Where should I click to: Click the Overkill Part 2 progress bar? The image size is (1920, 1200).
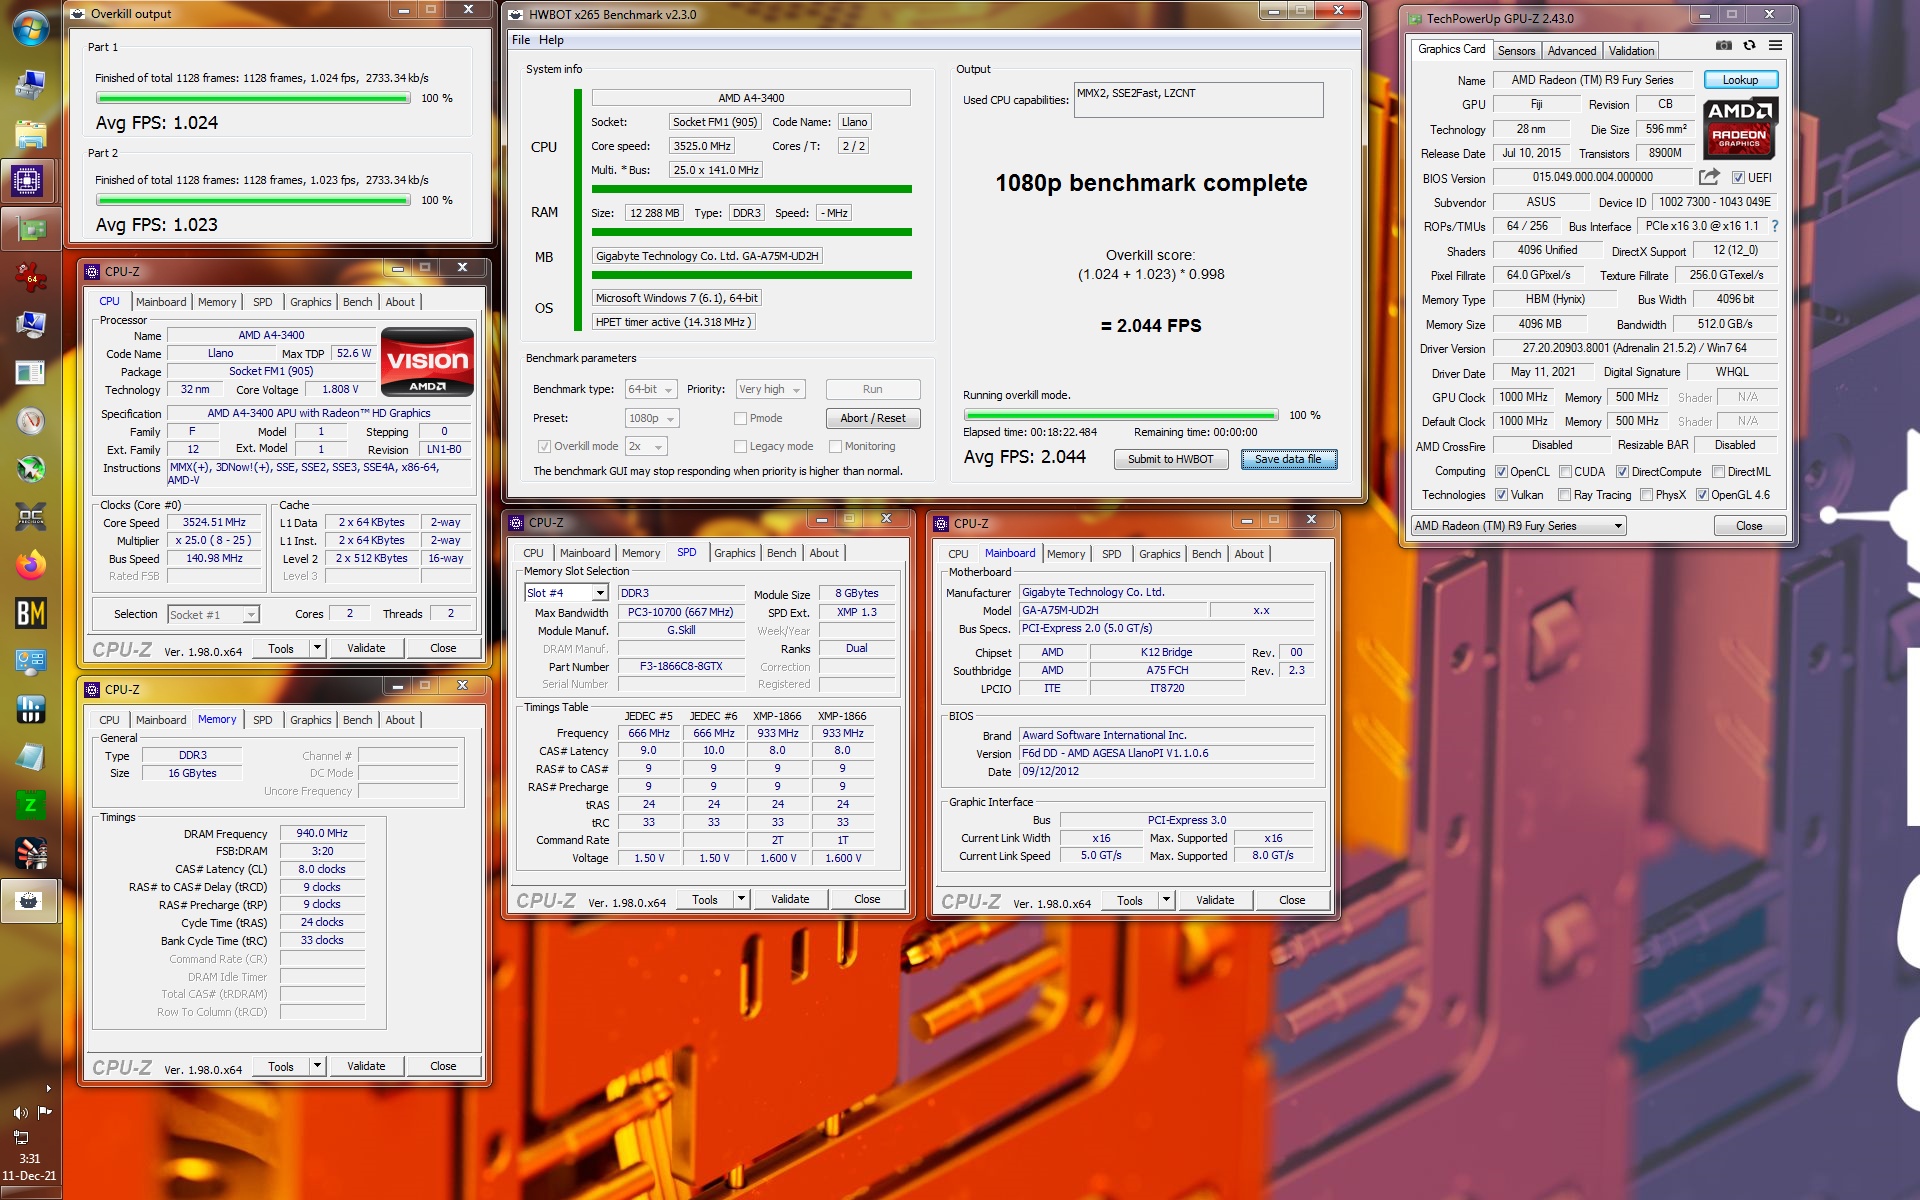pos(253,200)
